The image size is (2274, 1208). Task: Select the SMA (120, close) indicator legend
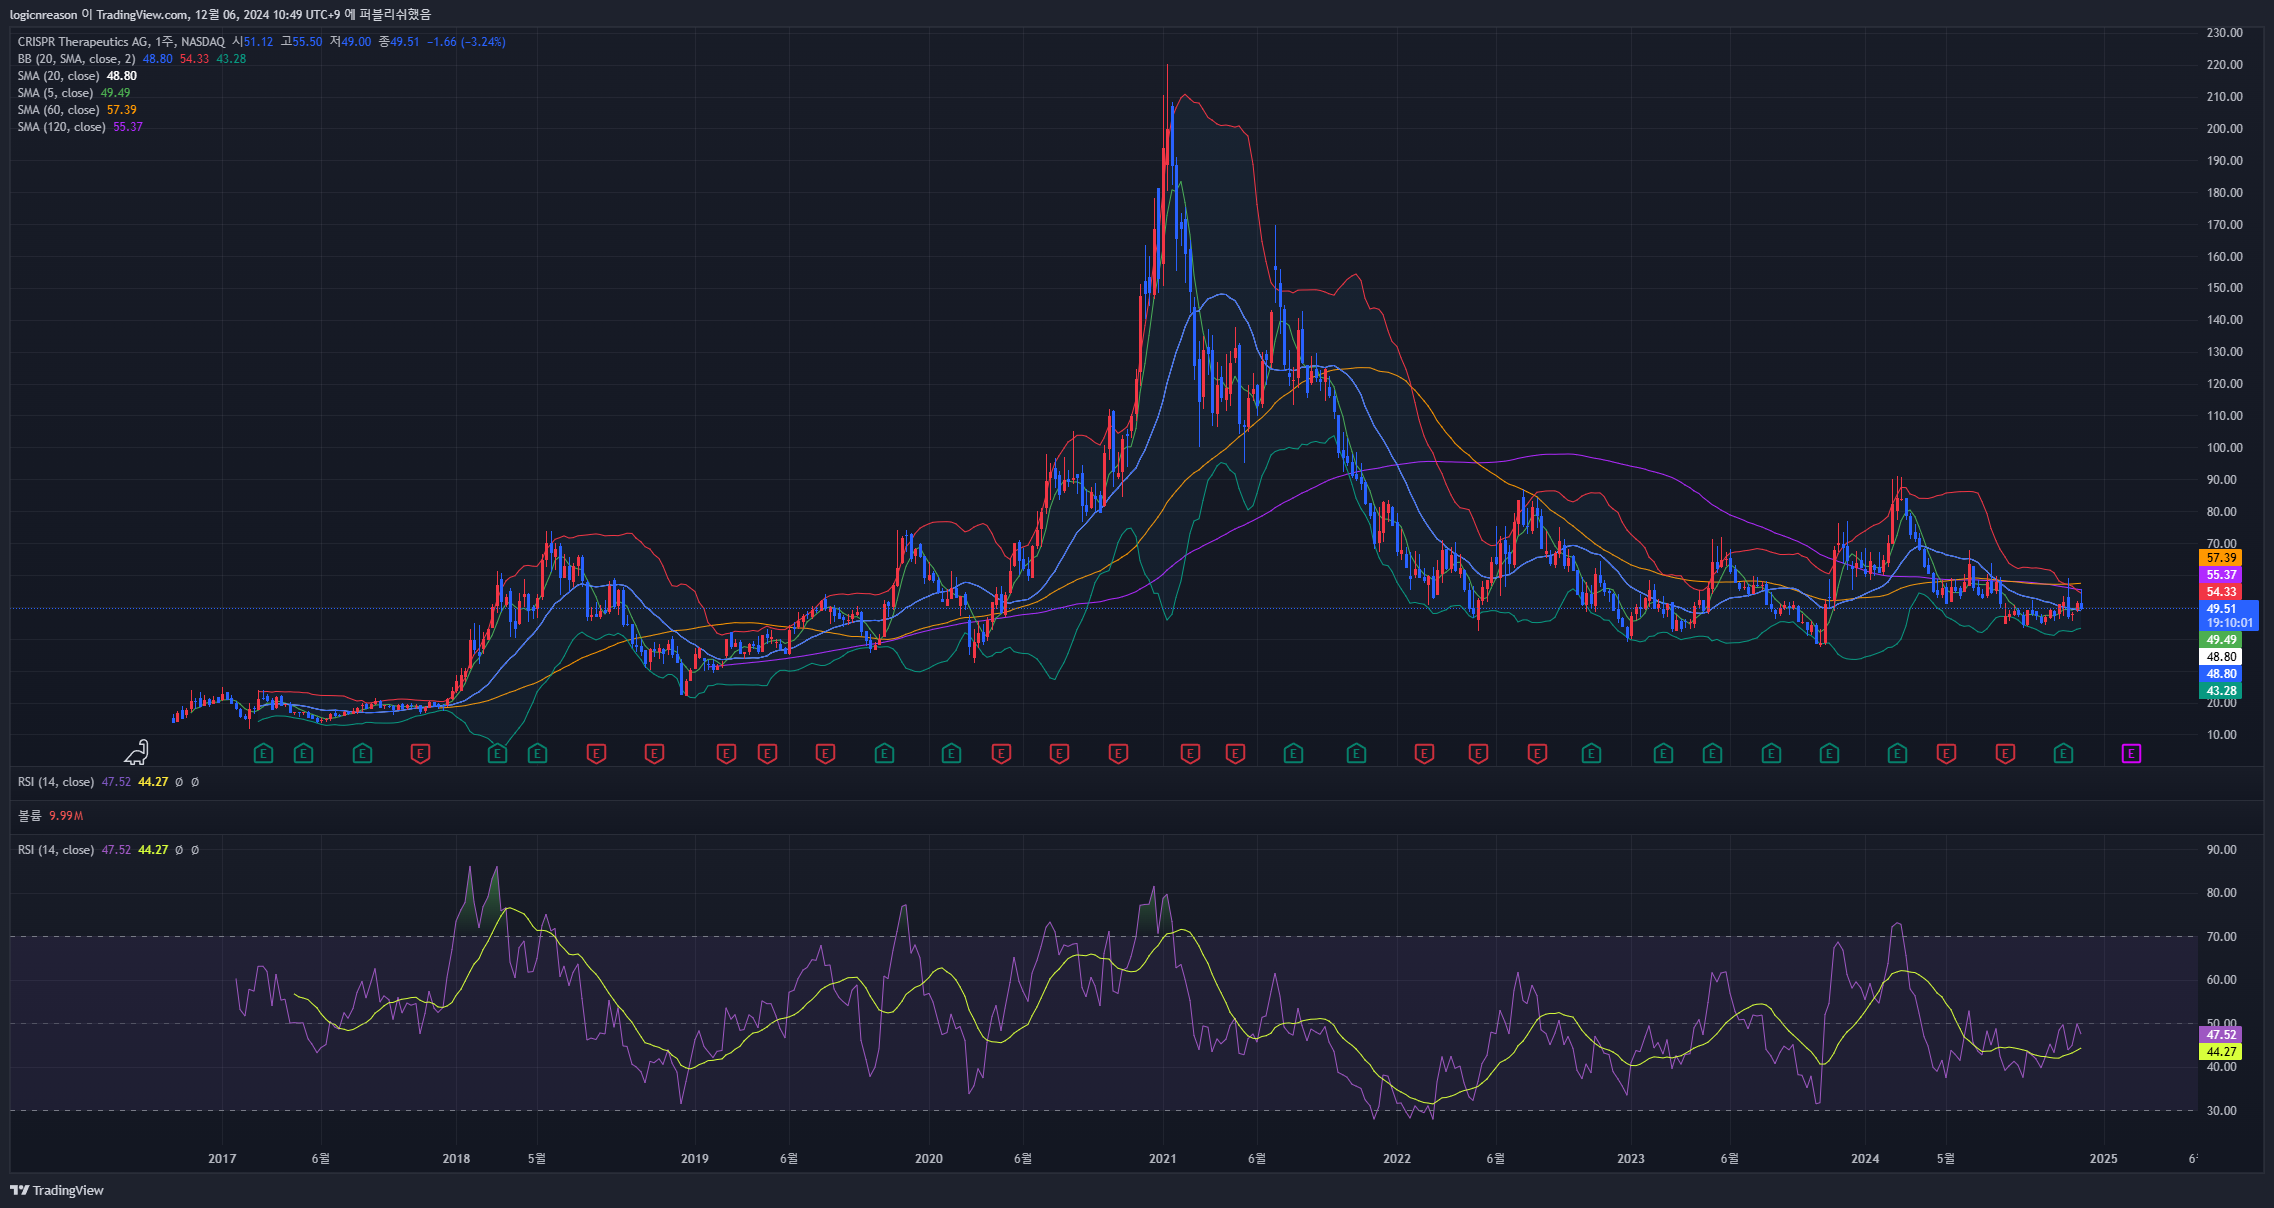(x=61, y=127)
